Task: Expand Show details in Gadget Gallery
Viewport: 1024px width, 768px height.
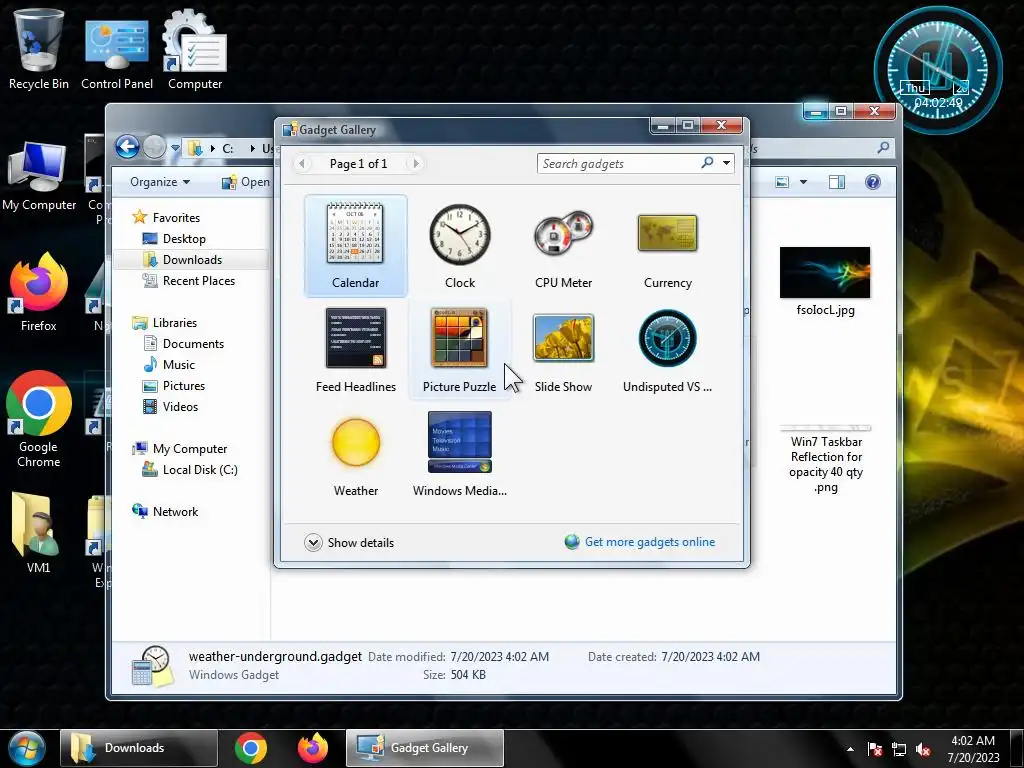Action: click(349, 543)
